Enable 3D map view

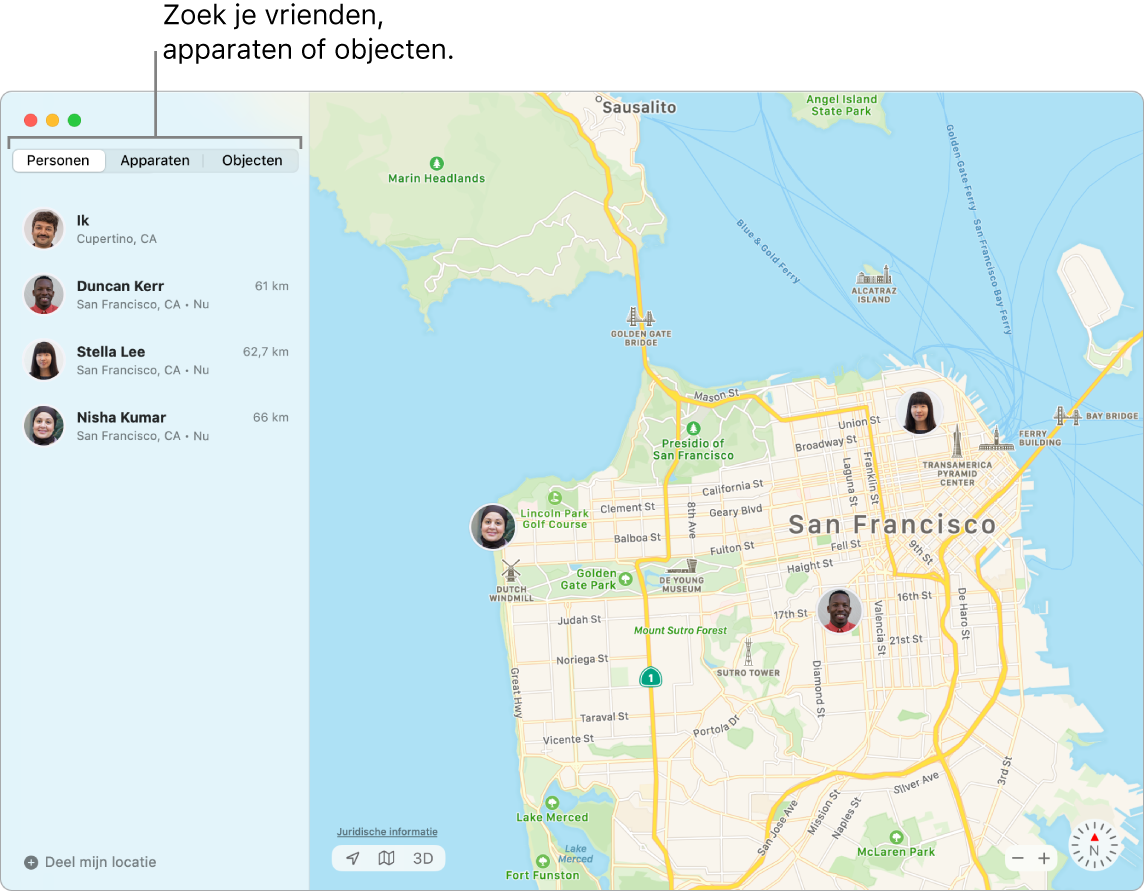point(422,858)
